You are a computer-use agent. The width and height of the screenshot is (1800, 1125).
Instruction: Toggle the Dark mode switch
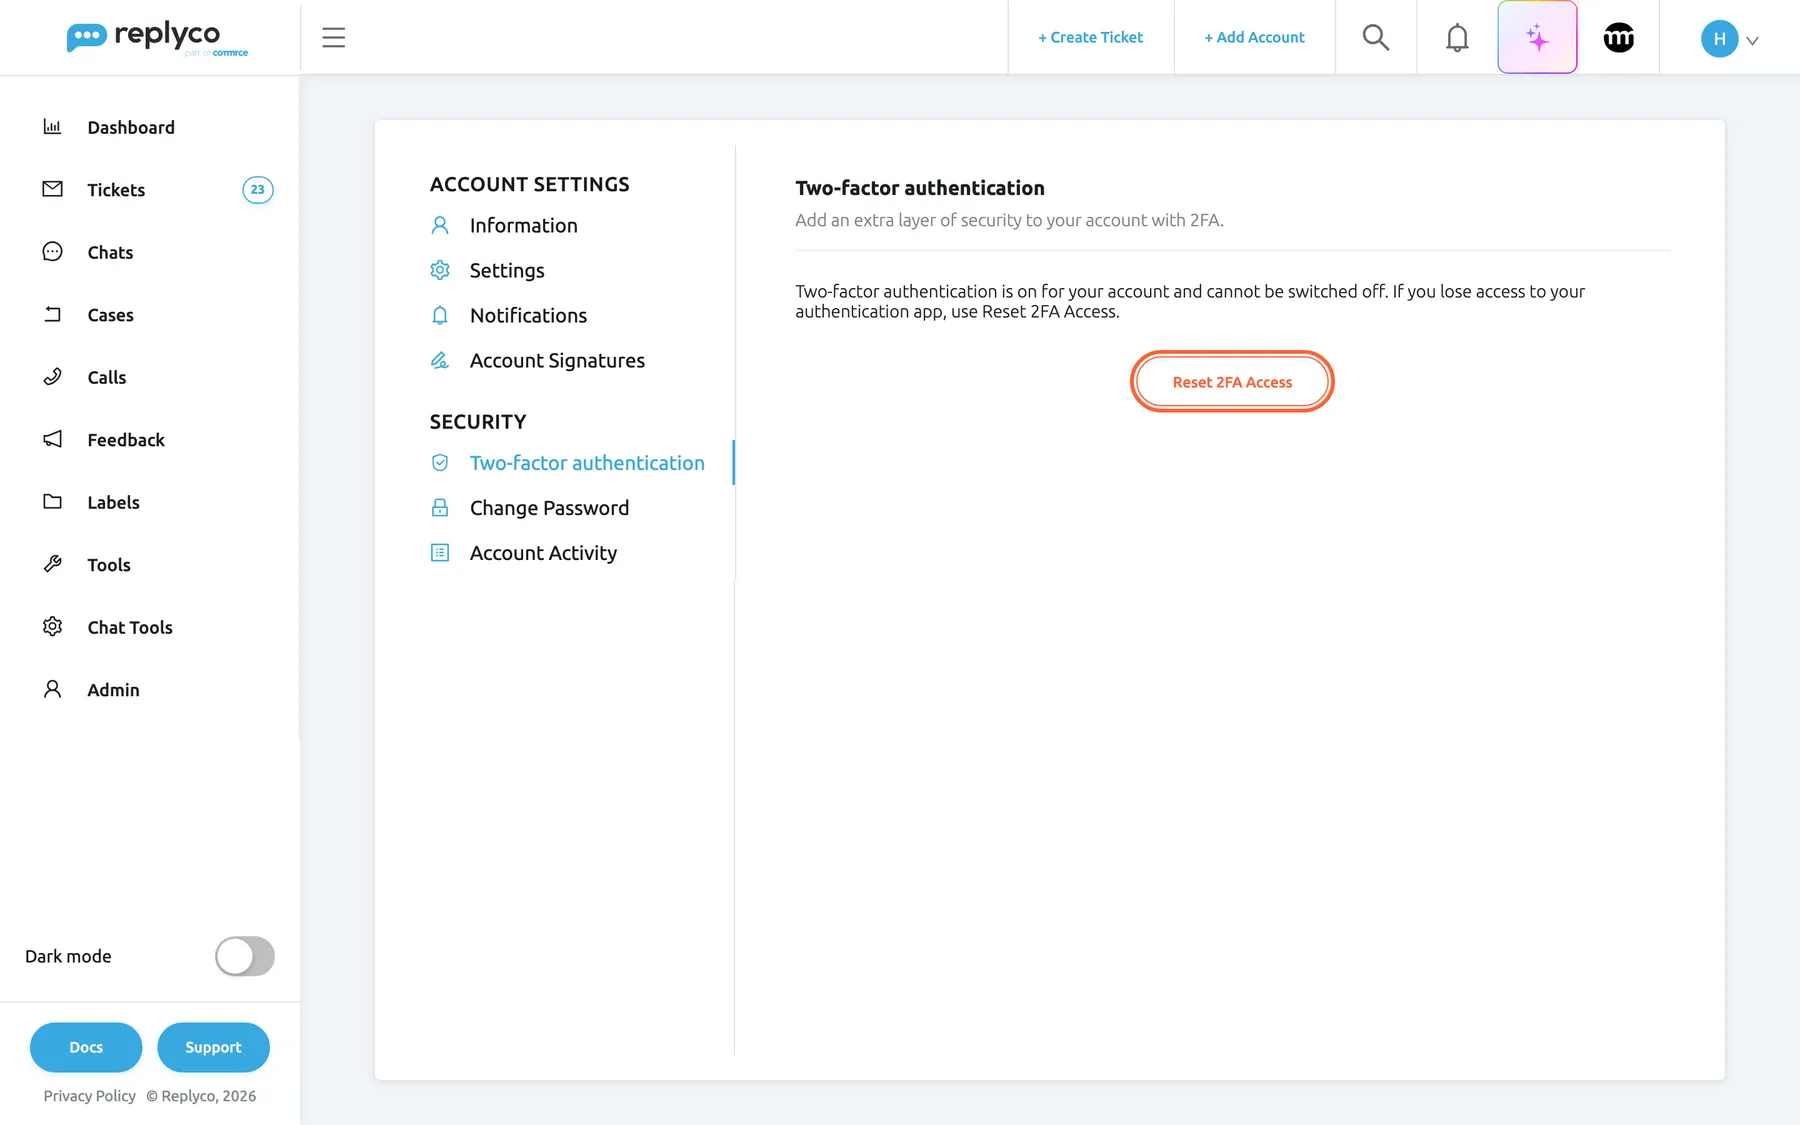(245, 956)
